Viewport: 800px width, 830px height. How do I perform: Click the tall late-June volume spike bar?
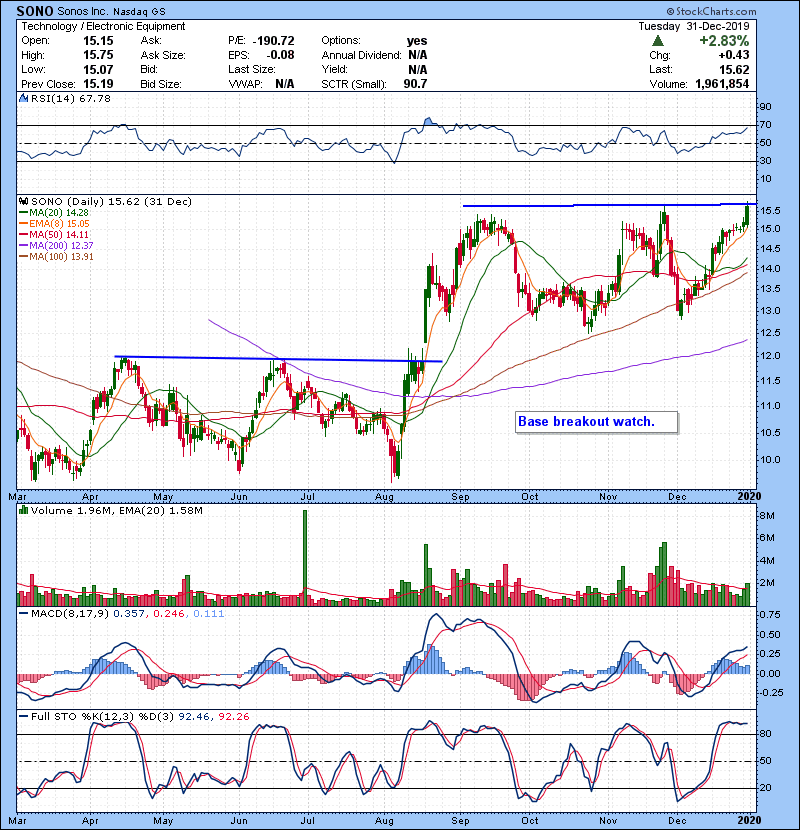coord(305,557)
